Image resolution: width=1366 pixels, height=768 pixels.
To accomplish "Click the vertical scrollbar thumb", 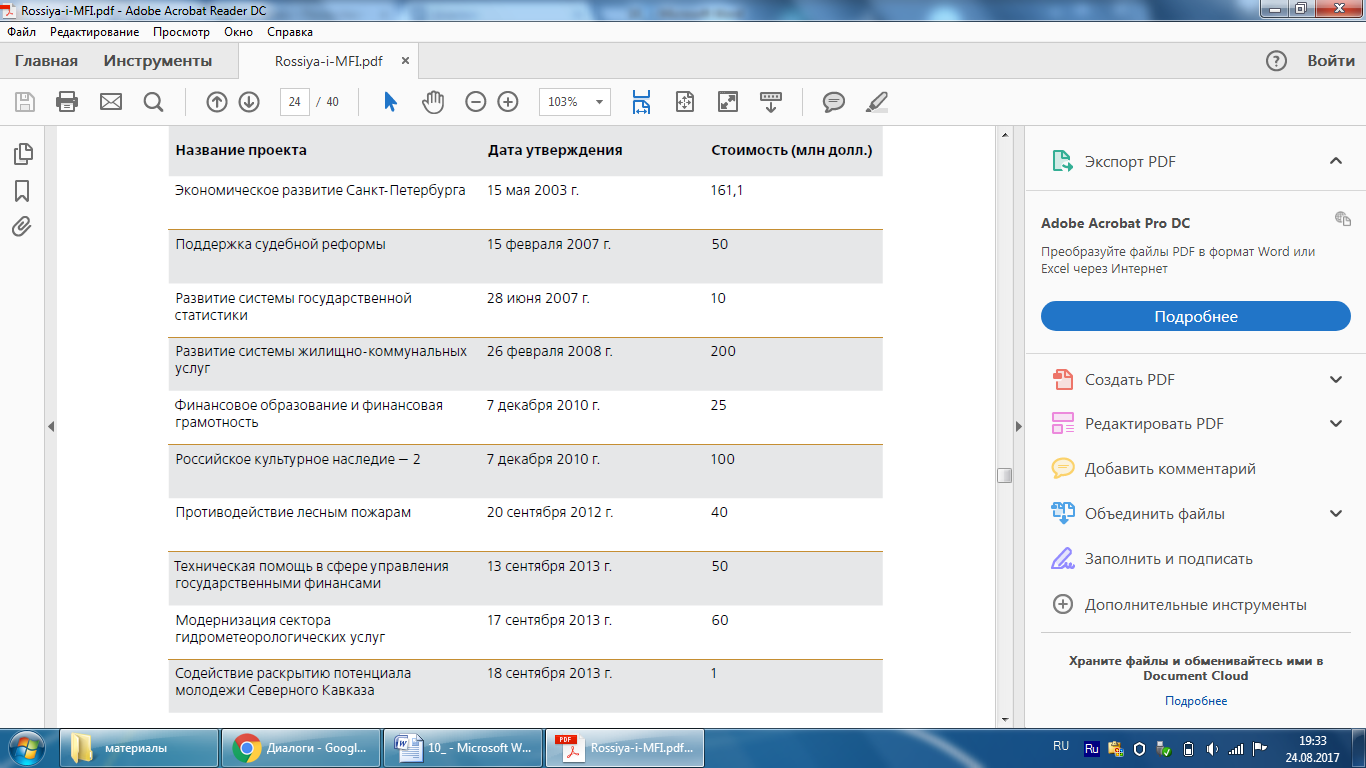I will [x=1005, y=476].
